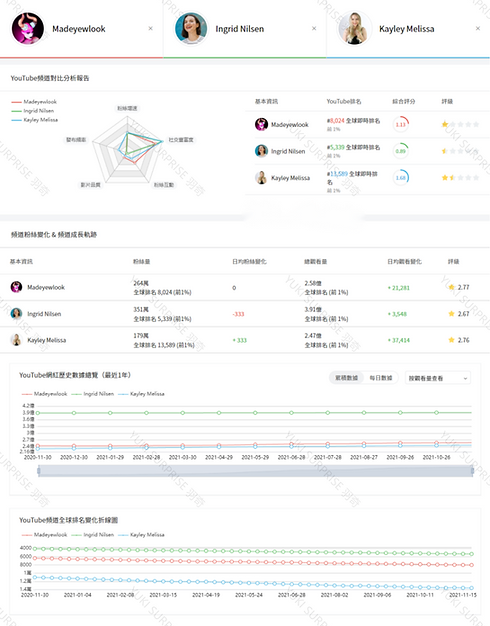Toggle Kayley Melissa series in radar chart legend
490x626 pixels.
35,120
